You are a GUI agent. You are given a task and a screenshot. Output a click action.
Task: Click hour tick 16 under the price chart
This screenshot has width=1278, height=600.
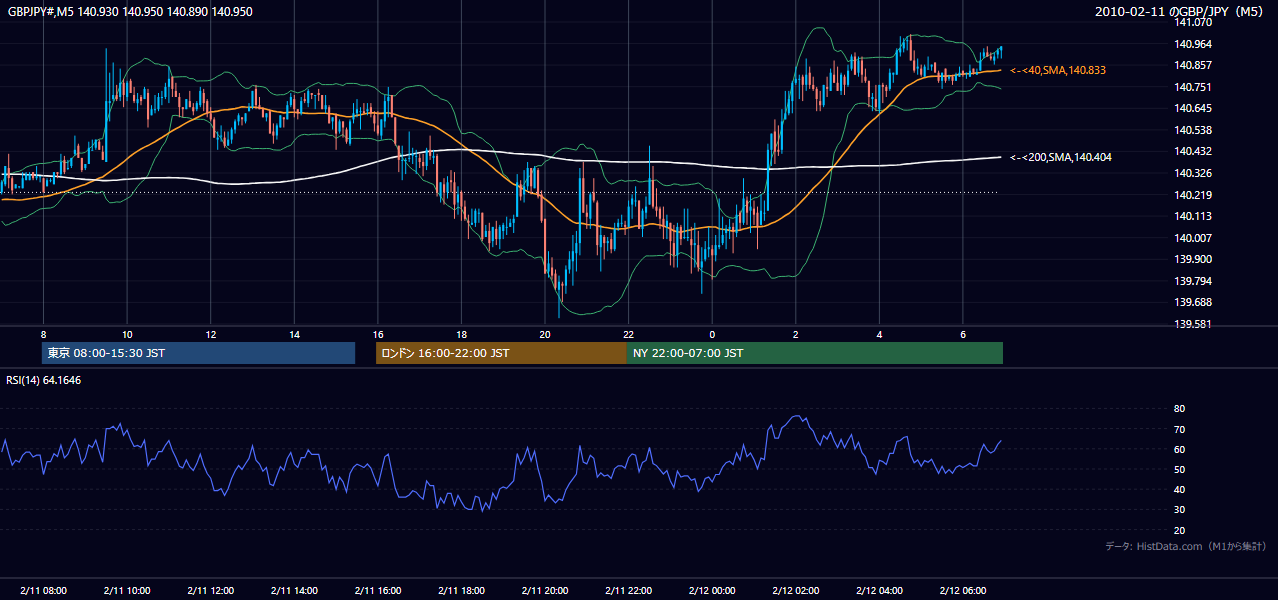(x=378, y=334)
